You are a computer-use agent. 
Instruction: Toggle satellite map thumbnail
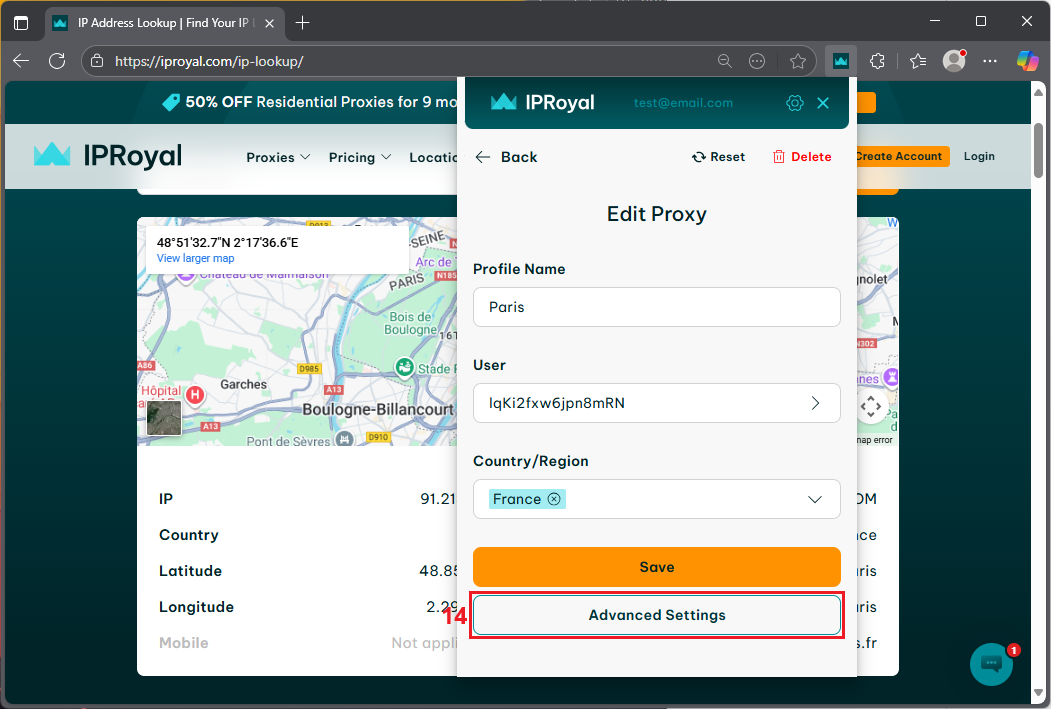(x=164, y=417)
